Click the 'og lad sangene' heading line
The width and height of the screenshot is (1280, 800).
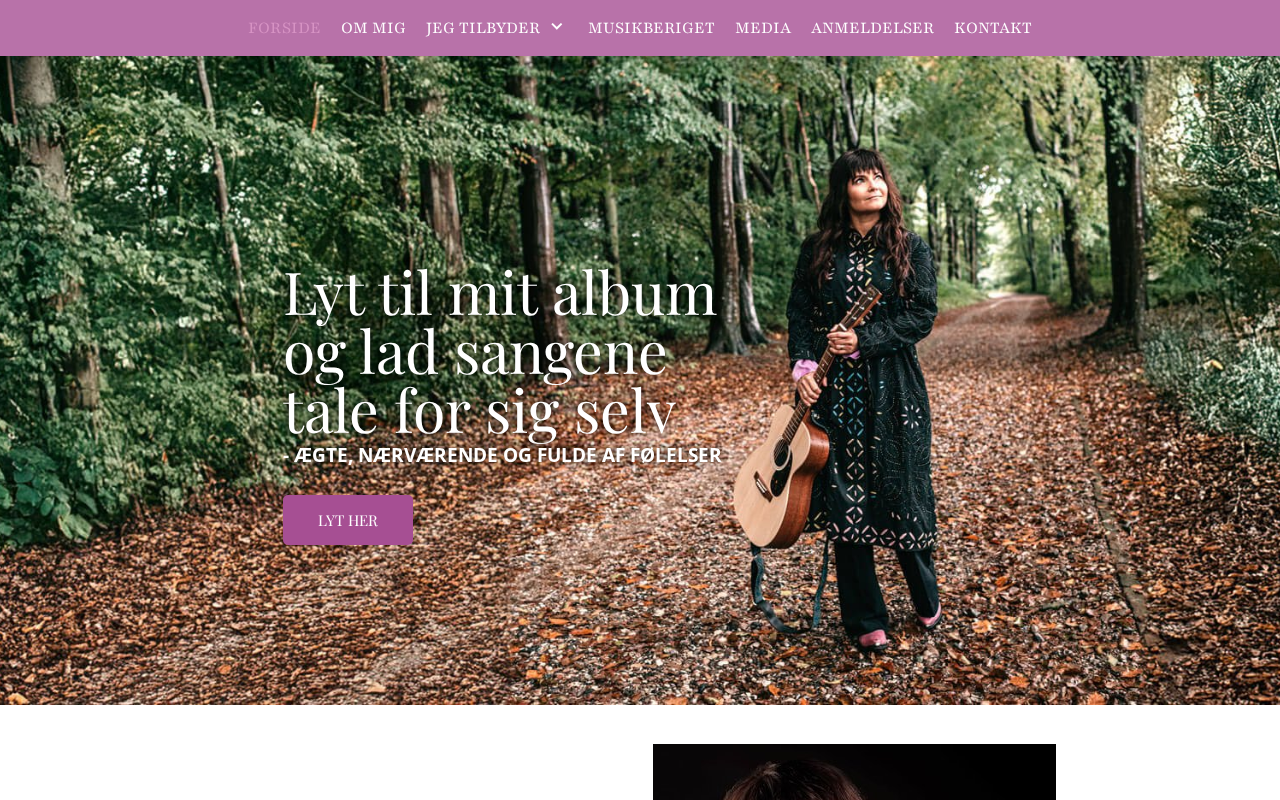click(x=475, y=352)
